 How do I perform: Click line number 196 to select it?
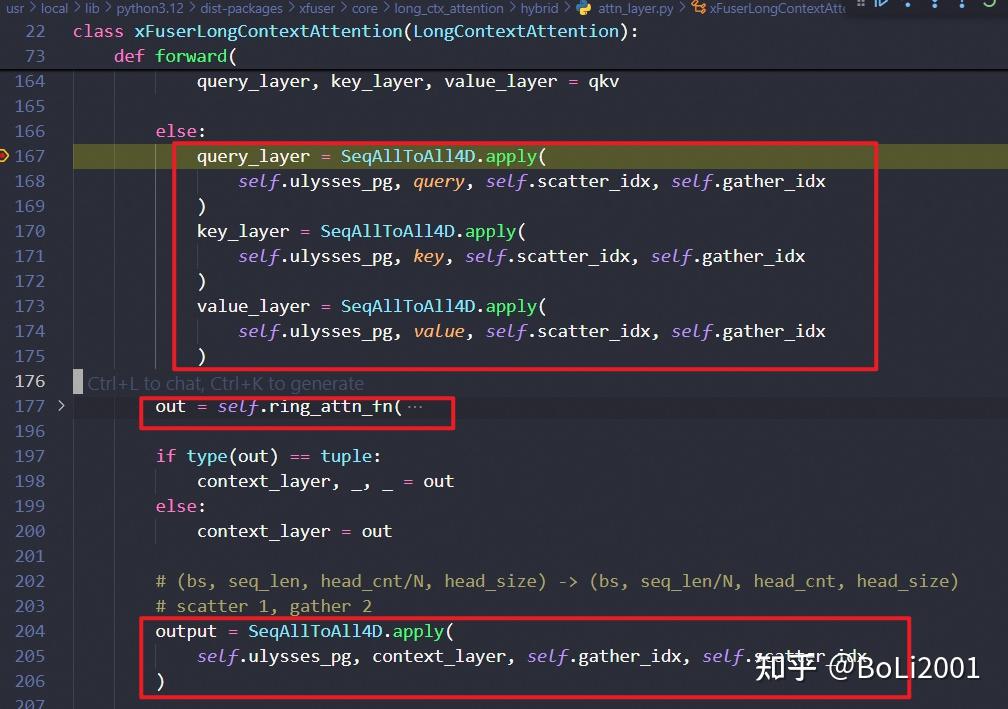(30, 430)
